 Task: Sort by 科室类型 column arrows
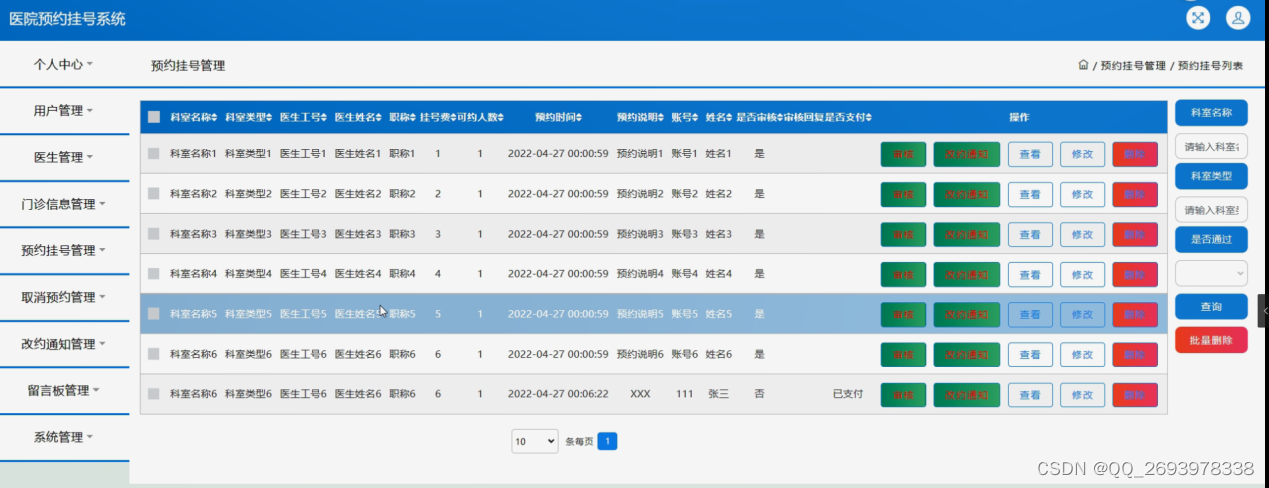[x=270, y=117]
